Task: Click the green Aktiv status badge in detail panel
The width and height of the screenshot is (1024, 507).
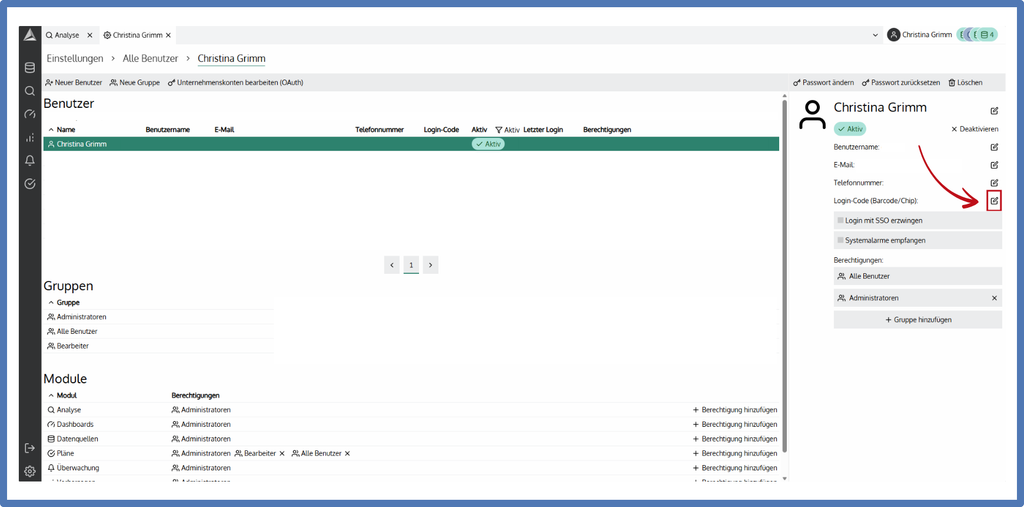Action: click(850, 129)
